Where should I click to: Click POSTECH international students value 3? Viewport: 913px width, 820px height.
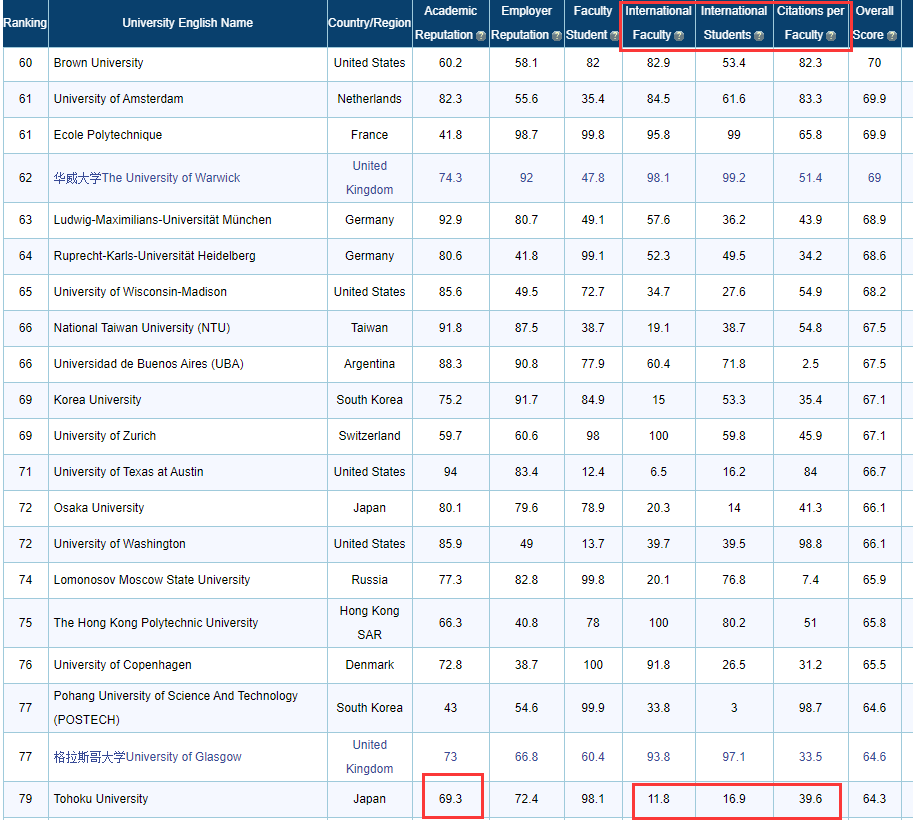[734, 708]
